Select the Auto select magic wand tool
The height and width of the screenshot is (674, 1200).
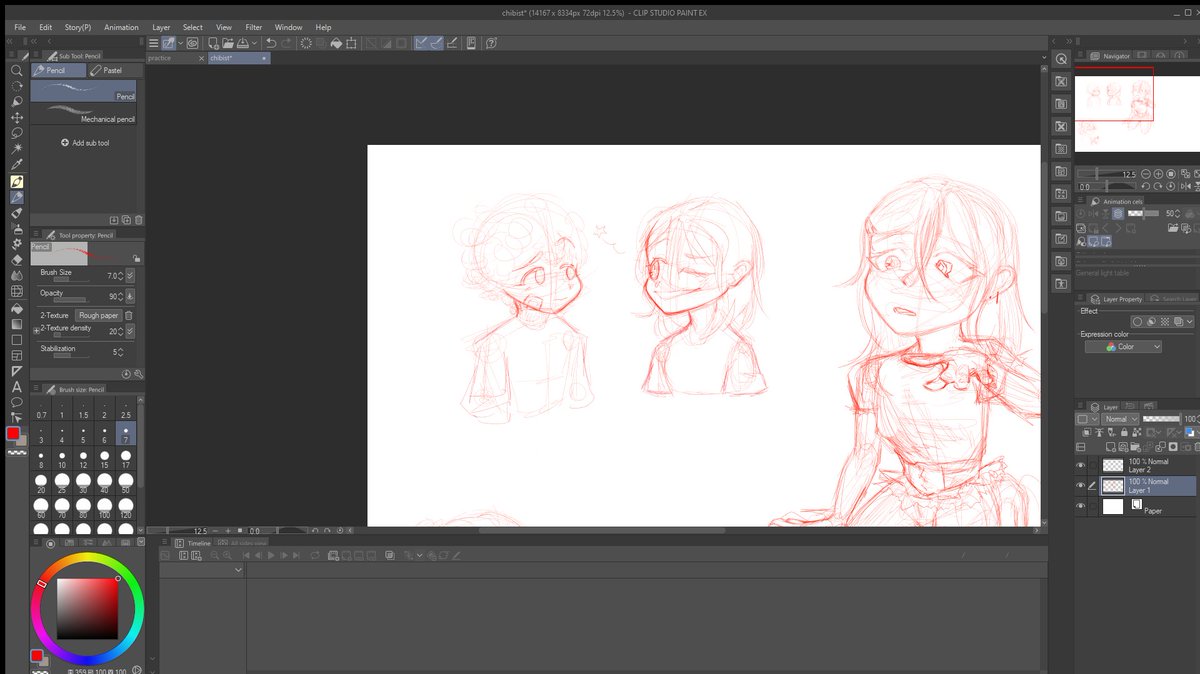[16, 149]
